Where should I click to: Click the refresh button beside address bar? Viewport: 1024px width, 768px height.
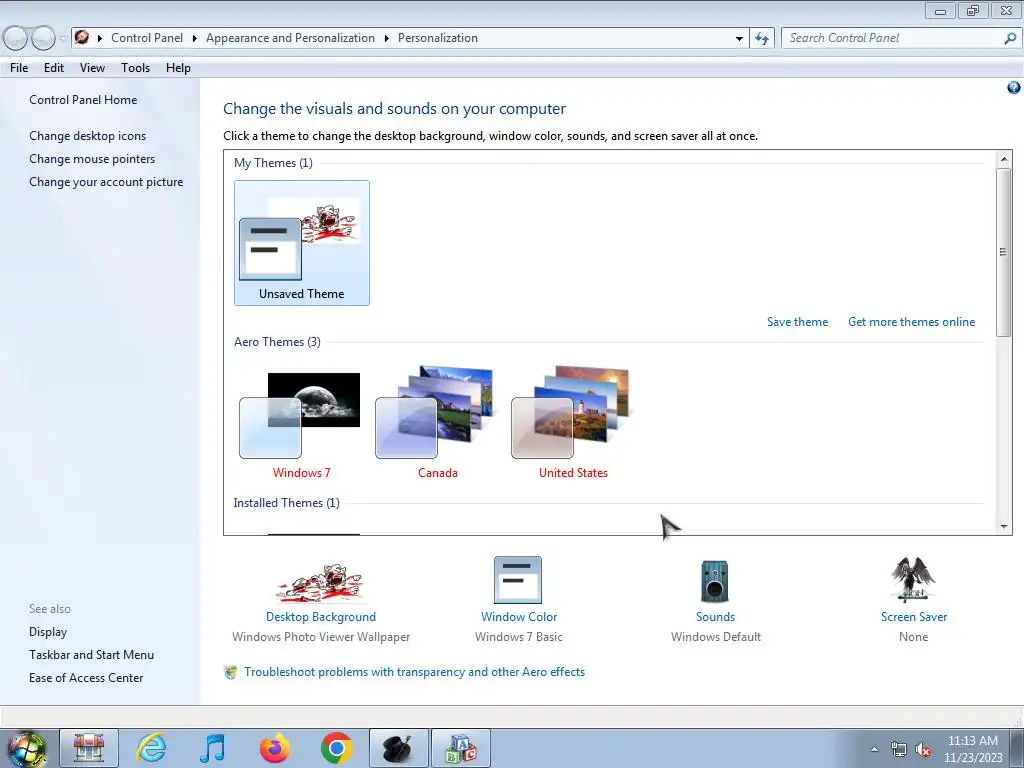(762, 39)
